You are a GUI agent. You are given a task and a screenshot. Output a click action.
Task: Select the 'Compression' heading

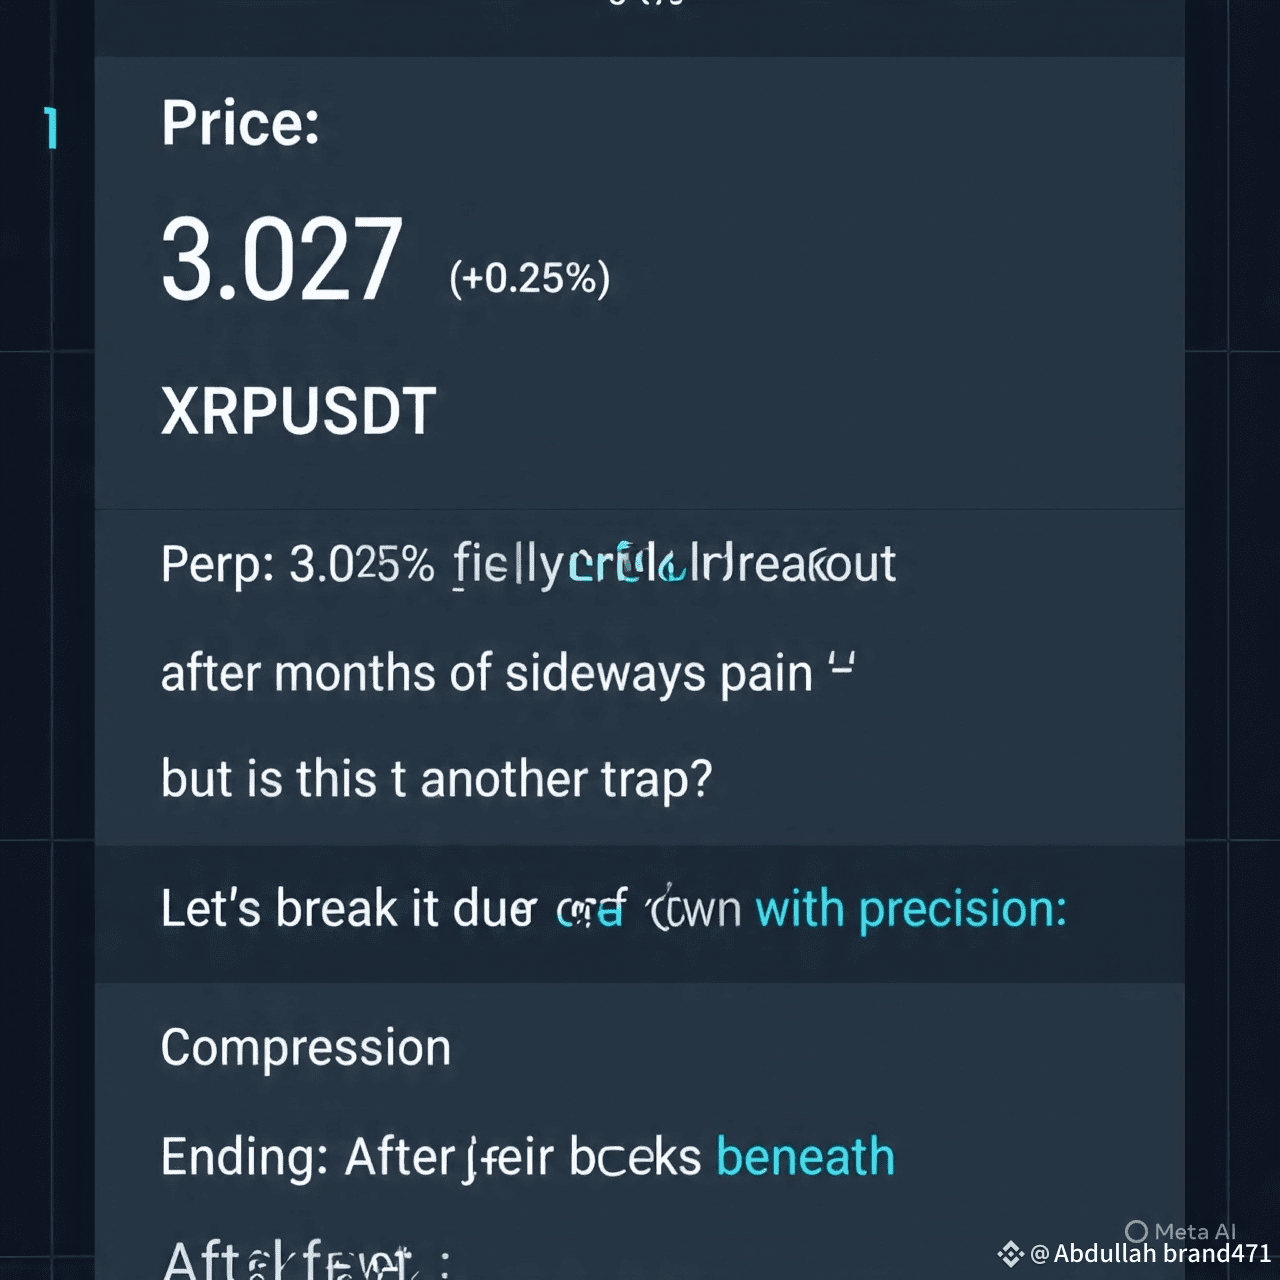point(306,1049)
